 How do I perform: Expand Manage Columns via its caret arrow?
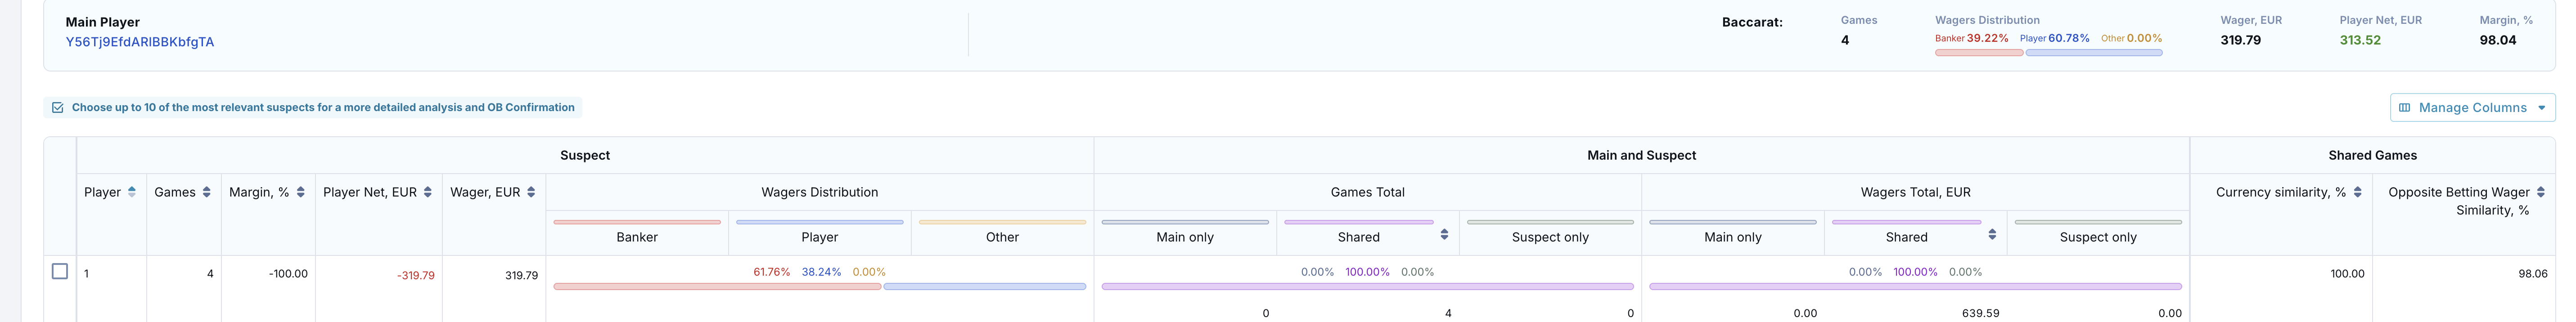(2541, 108)
